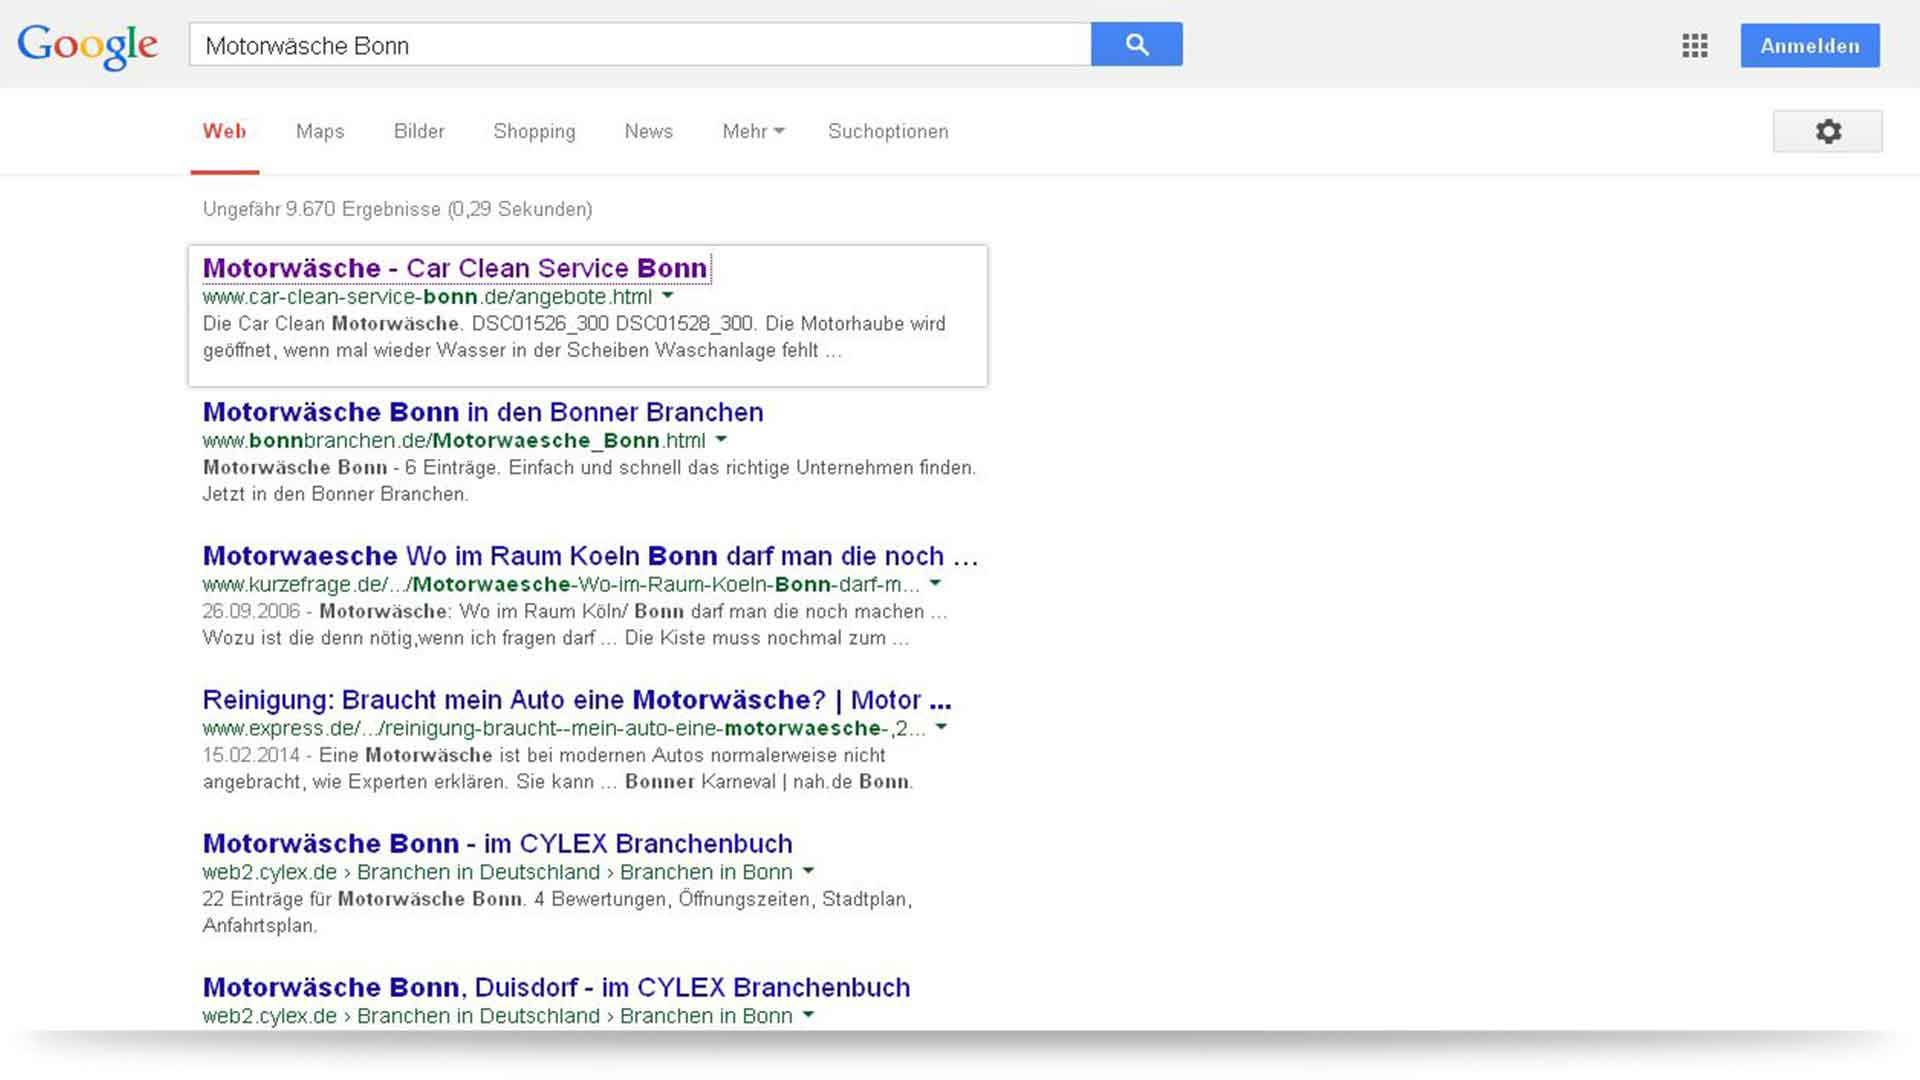Open Reinigung: Braucht mein Auto eine Motorwäsche result
Image resolution: width=1920 pixels, height=1080 pixels.
577,700
